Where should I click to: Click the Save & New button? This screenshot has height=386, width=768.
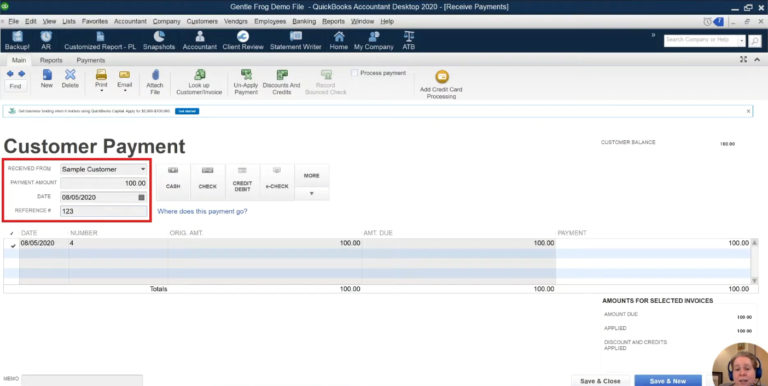click(668, 381)
